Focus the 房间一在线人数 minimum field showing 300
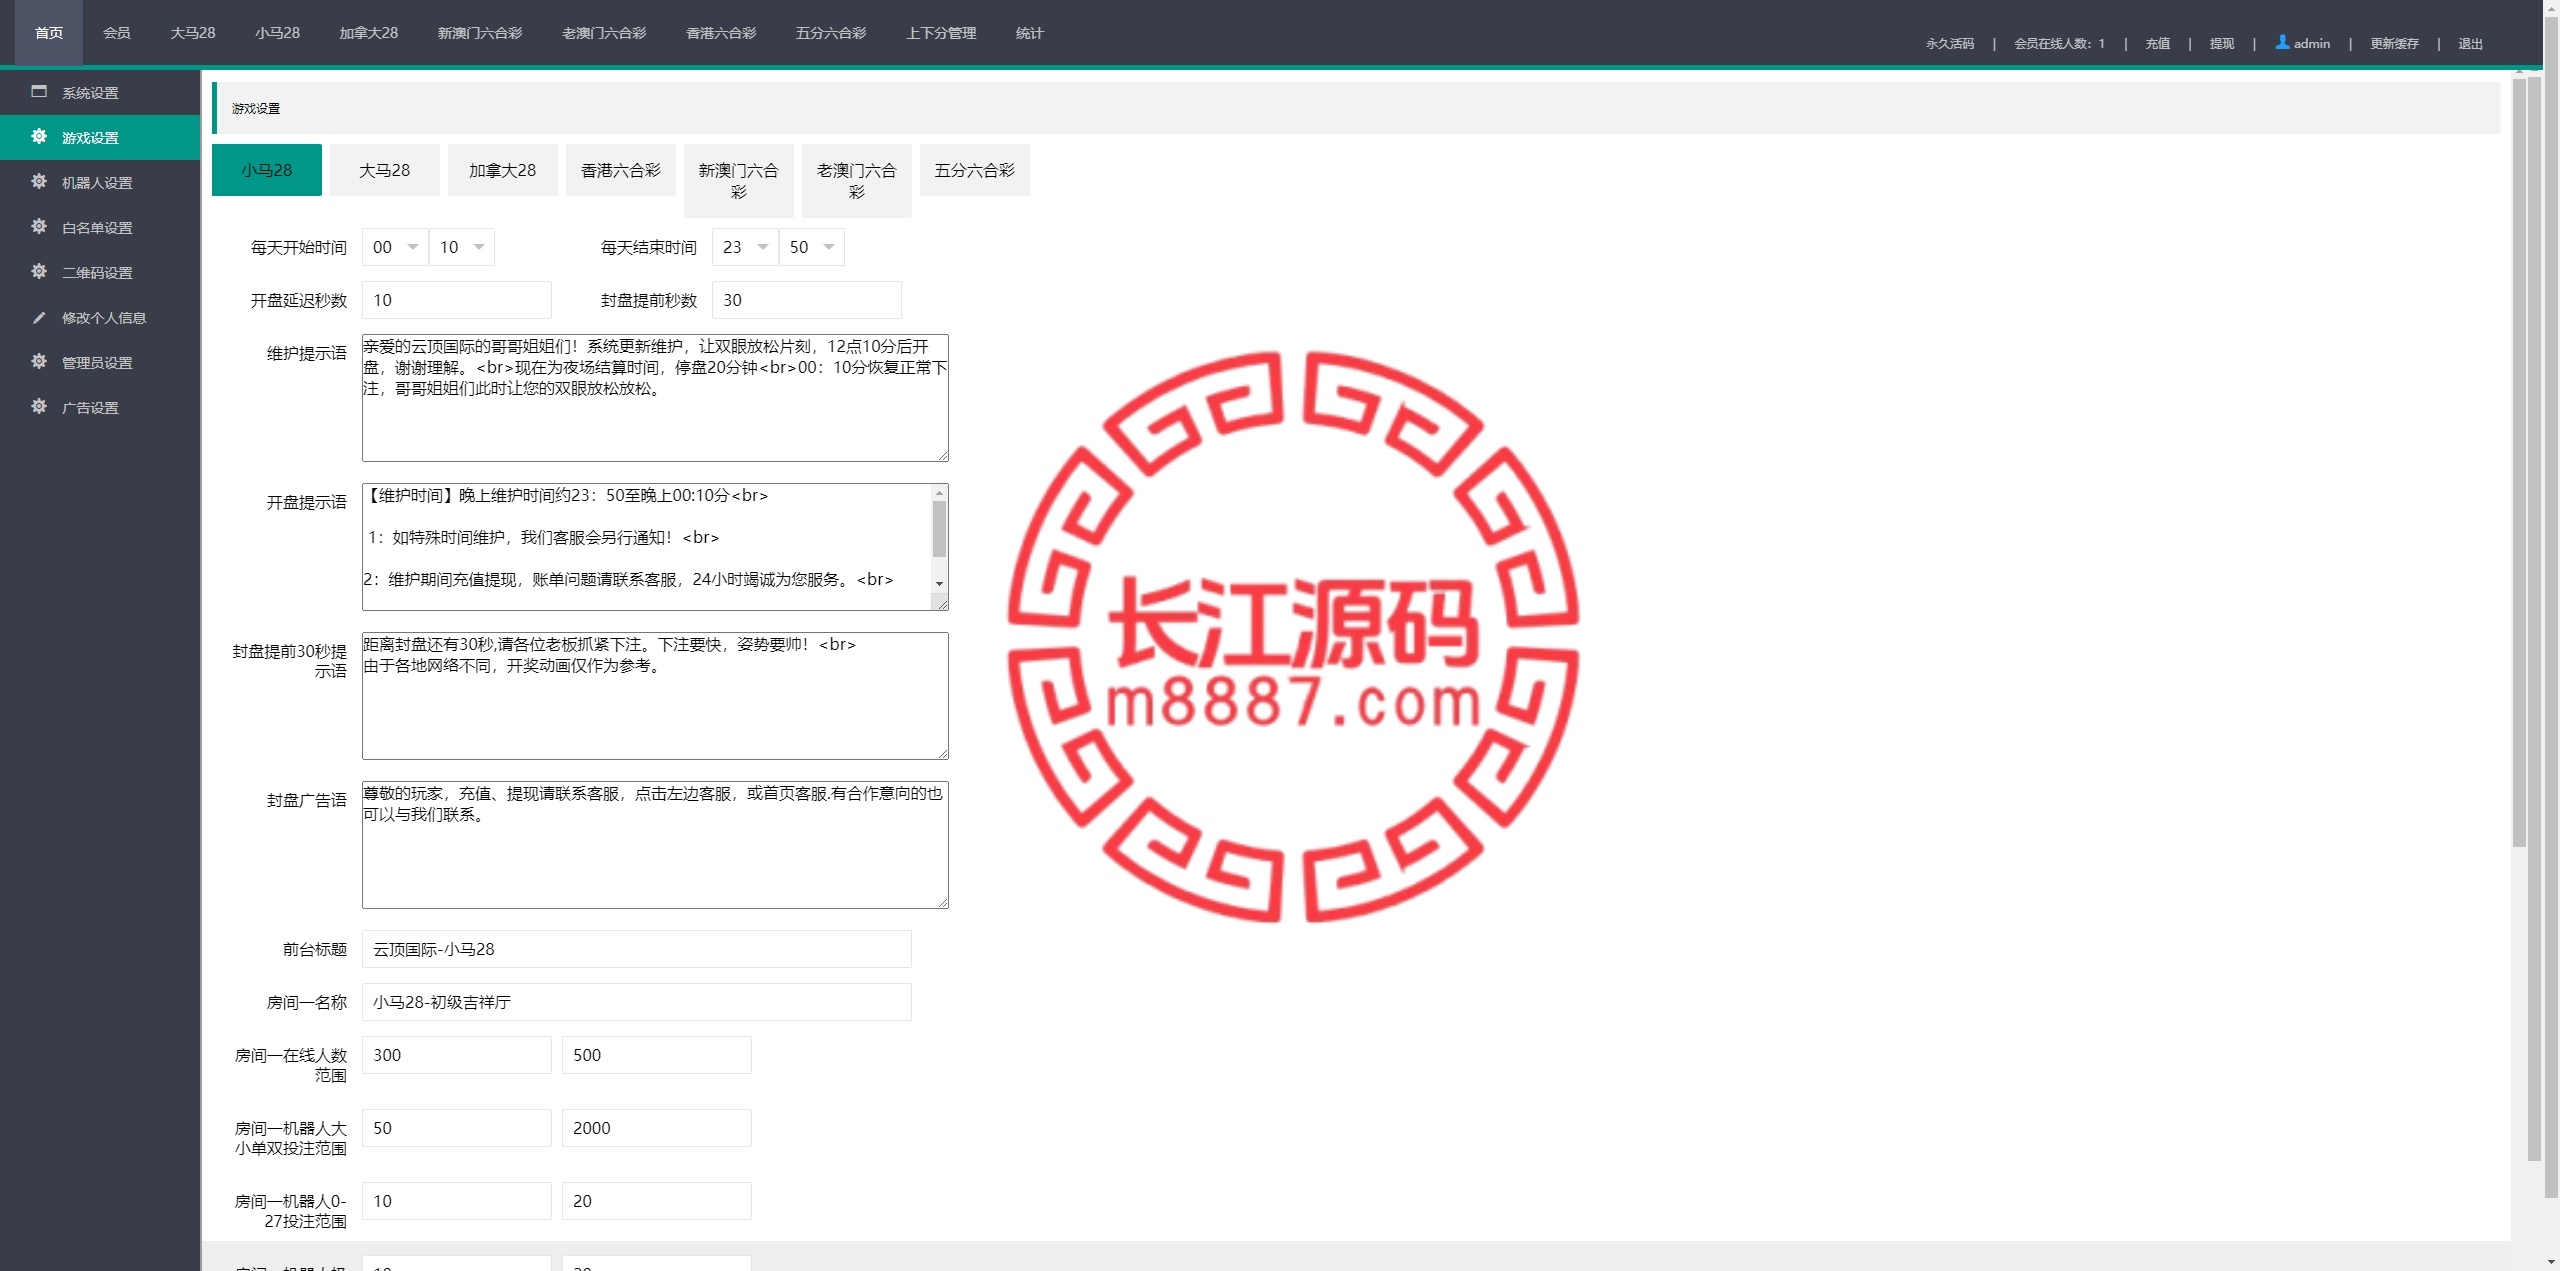This screenshot has height=1271, width=2560. tap(457, 1055)
